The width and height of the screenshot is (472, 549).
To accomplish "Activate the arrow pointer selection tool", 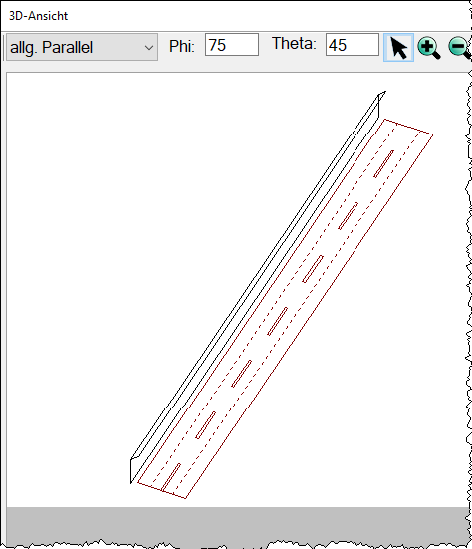I will coord(398,48).
